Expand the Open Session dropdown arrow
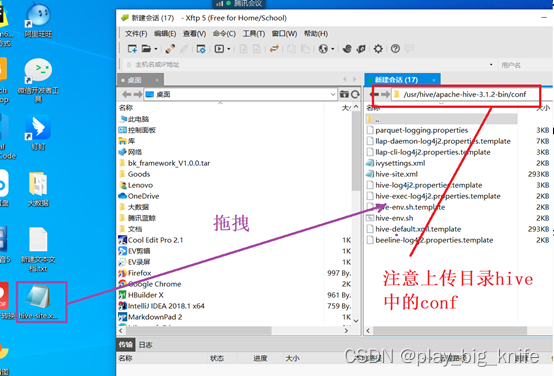 tap(156, 49)
